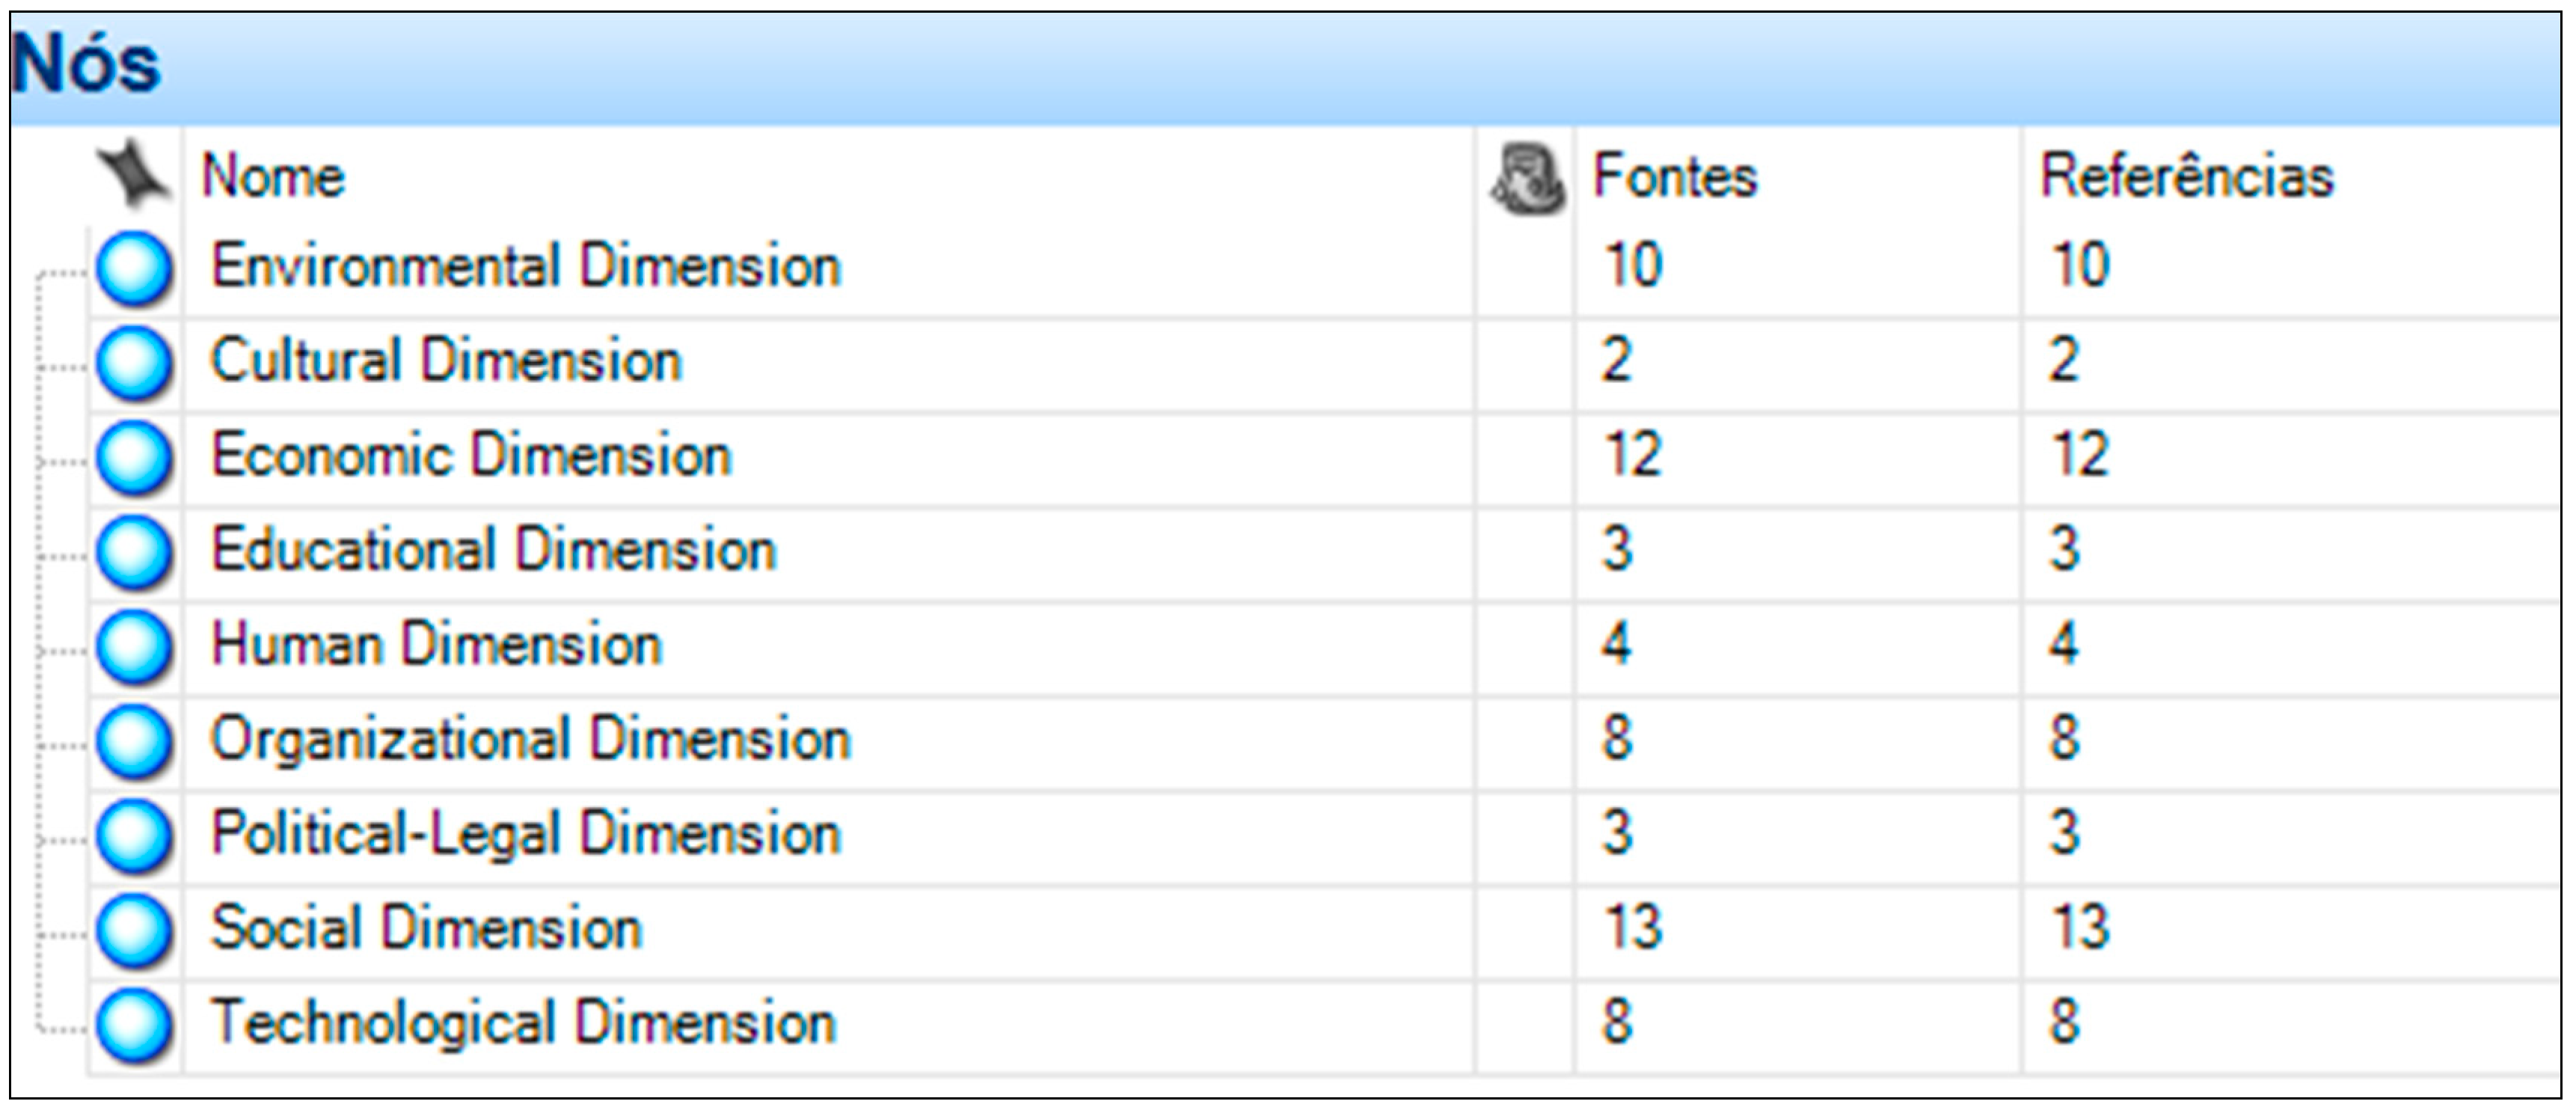2576x1113 pixels.
Task: Sort nodes by Nome column header
Action: coord(274,177)
